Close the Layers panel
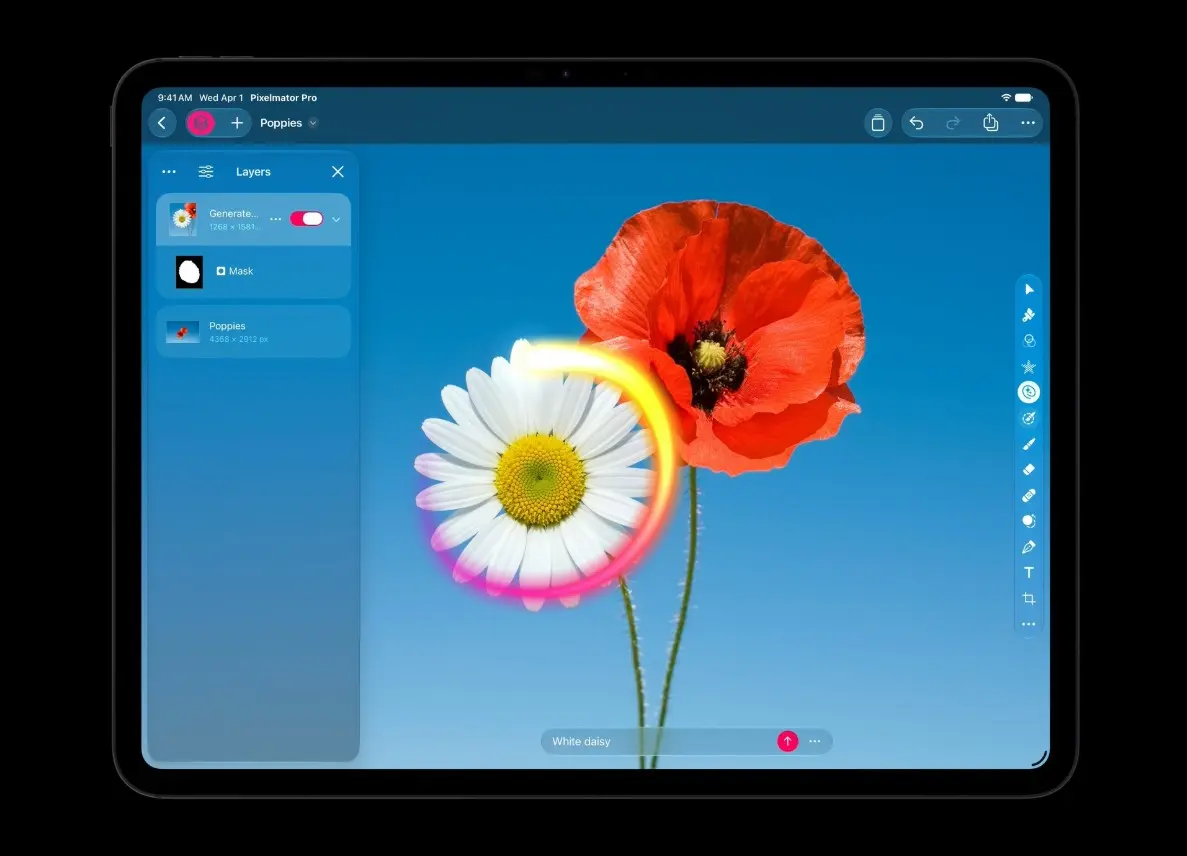The image size is (1187, 856). [338, 172]
